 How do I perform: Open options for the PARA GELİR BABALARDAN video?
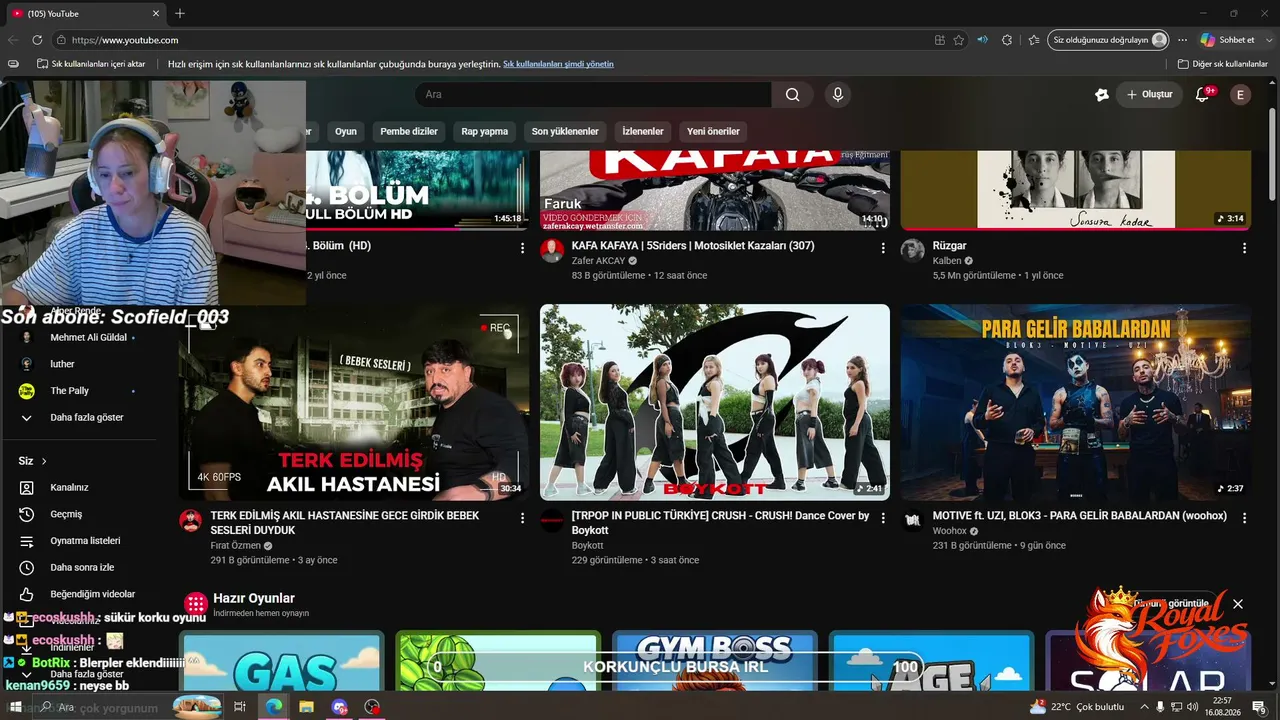pos(1244,518)
